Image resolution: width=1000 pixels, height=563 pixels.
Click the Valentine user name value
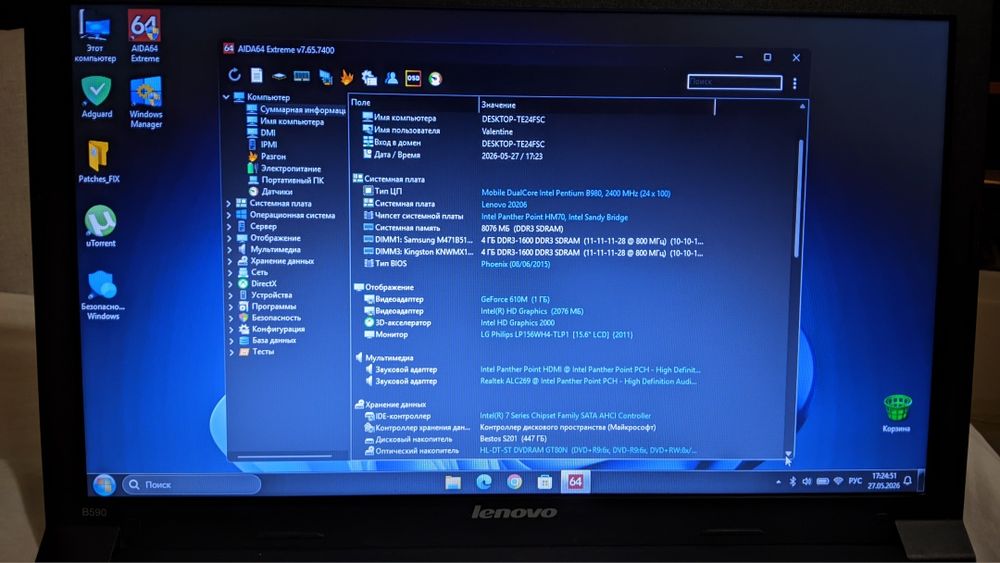497,131
